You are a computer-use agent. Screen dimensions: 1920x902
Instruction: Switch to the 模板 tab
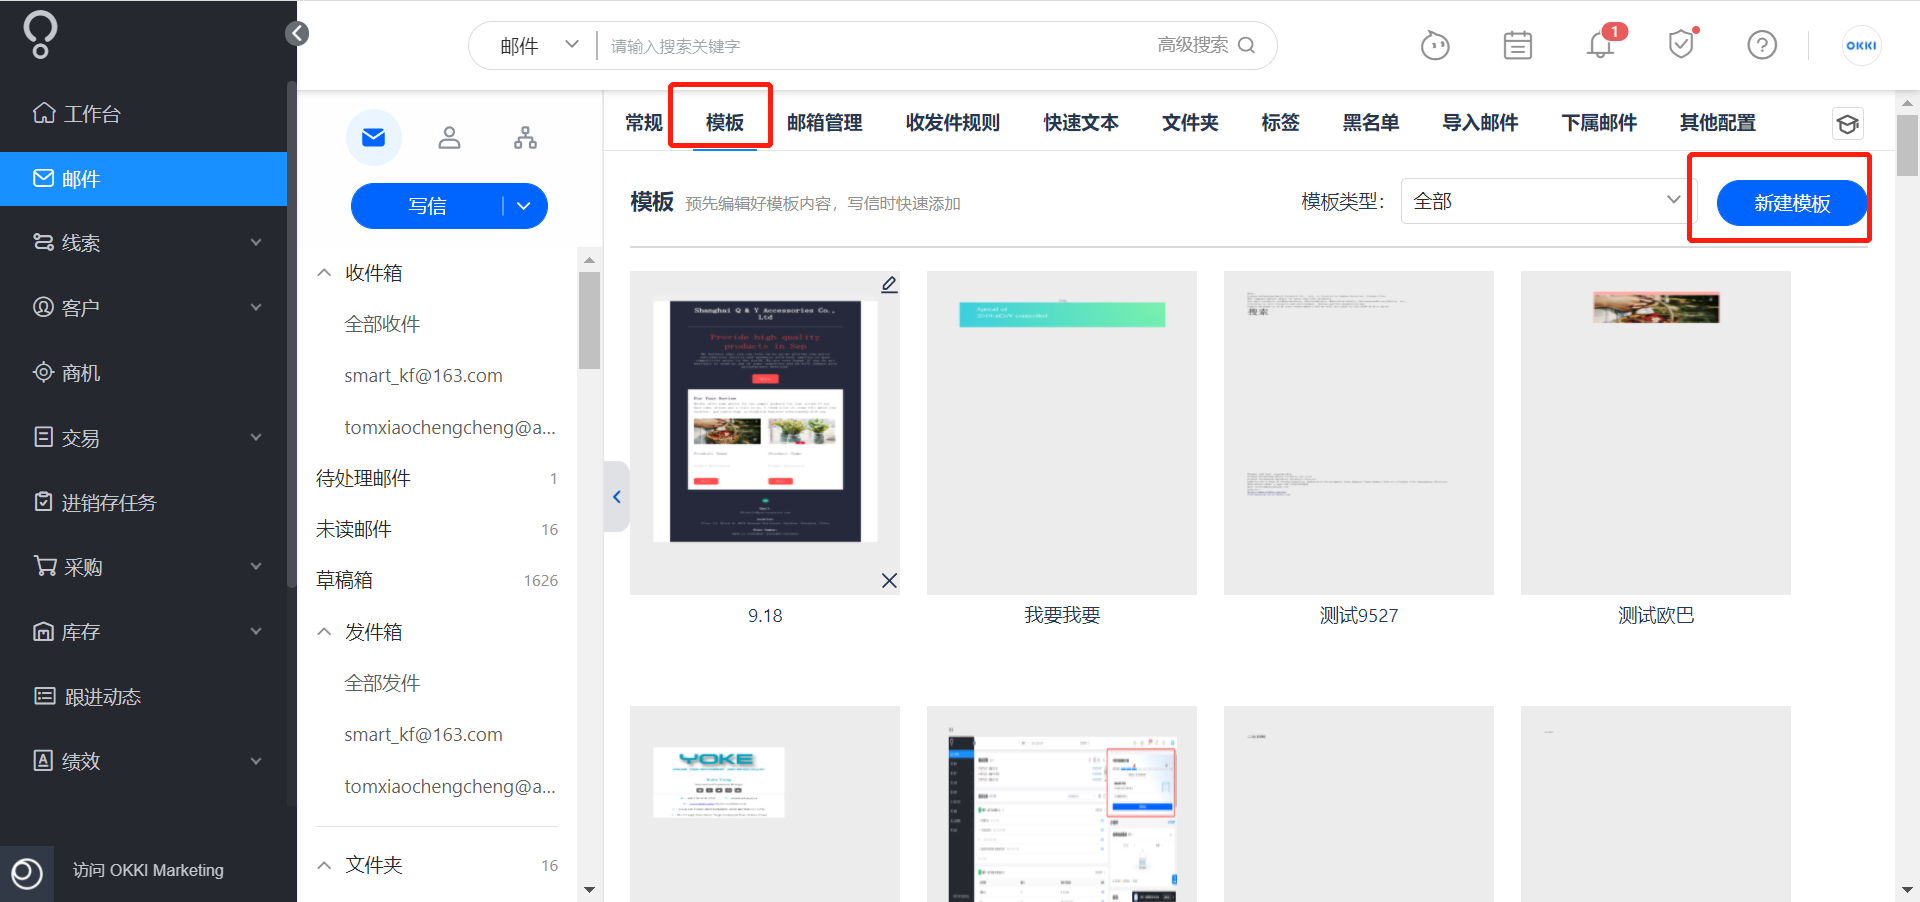tap(725, 123)
